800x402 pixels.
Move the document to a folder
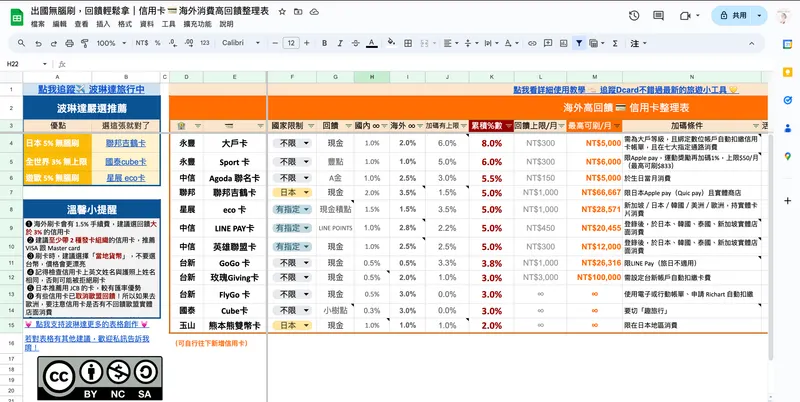(x=298, y=11)
